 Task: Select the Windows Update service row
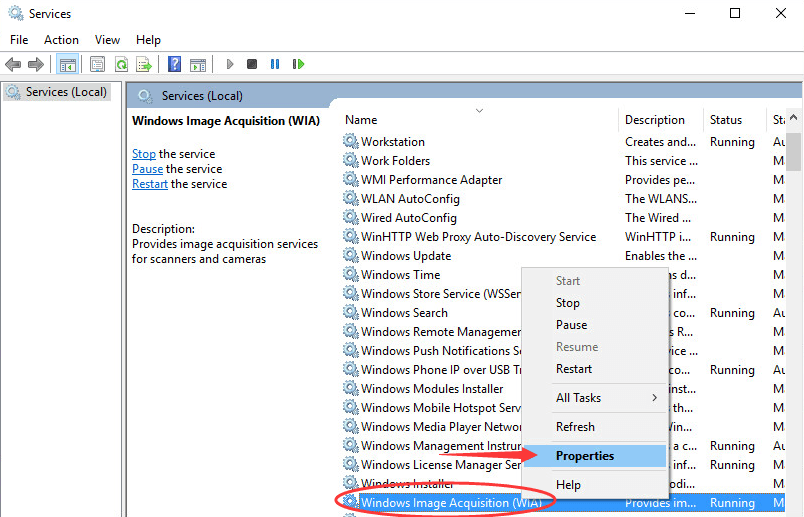tap(406, 256)
